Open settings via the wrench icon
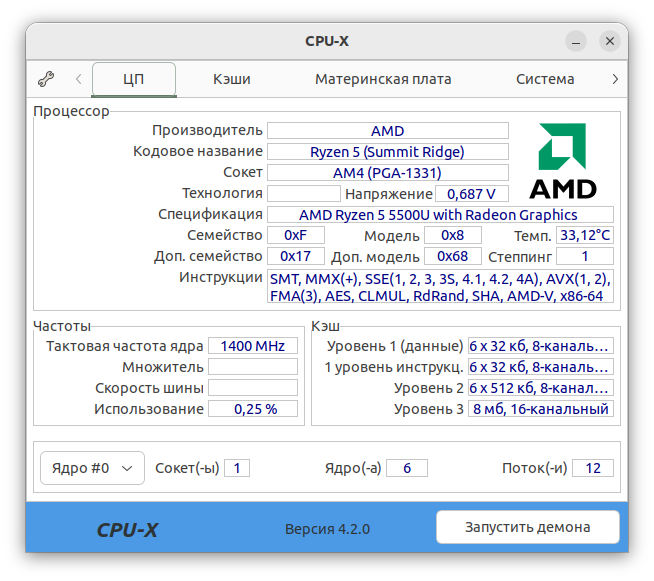Viewport: 654px width, 581px height. coord(46,79)
